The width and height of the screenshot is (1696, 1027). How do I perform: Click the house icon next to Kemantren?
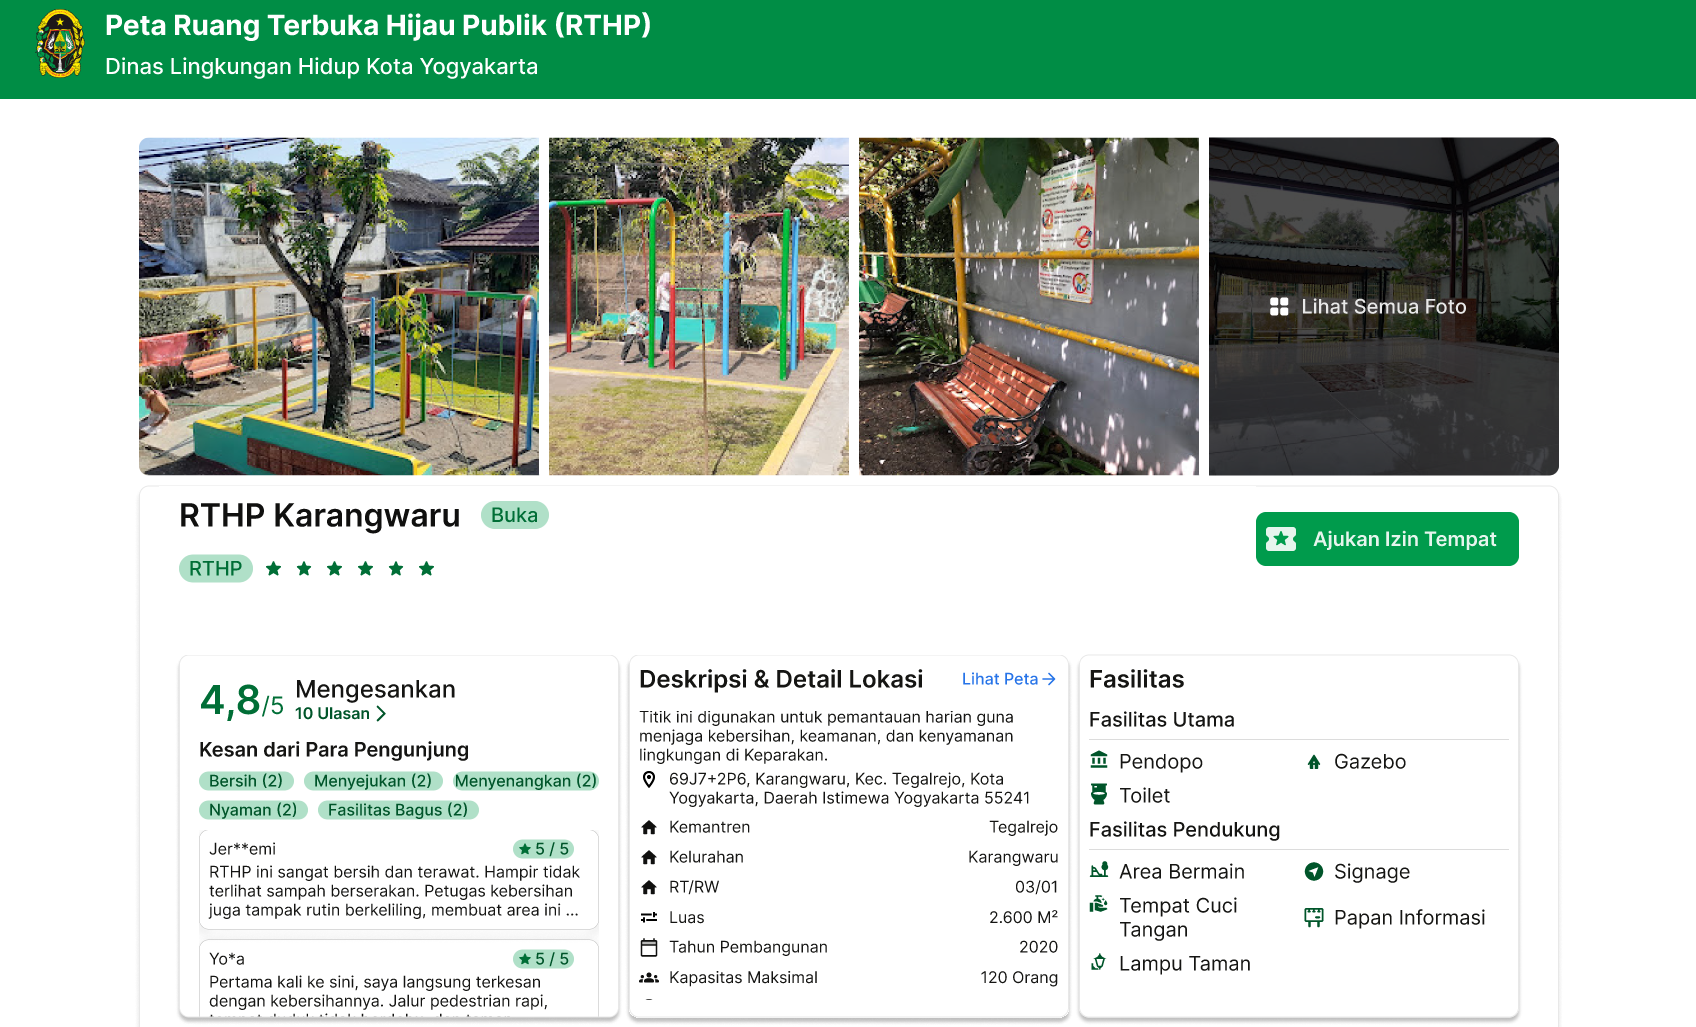click(x=649, y=827)
